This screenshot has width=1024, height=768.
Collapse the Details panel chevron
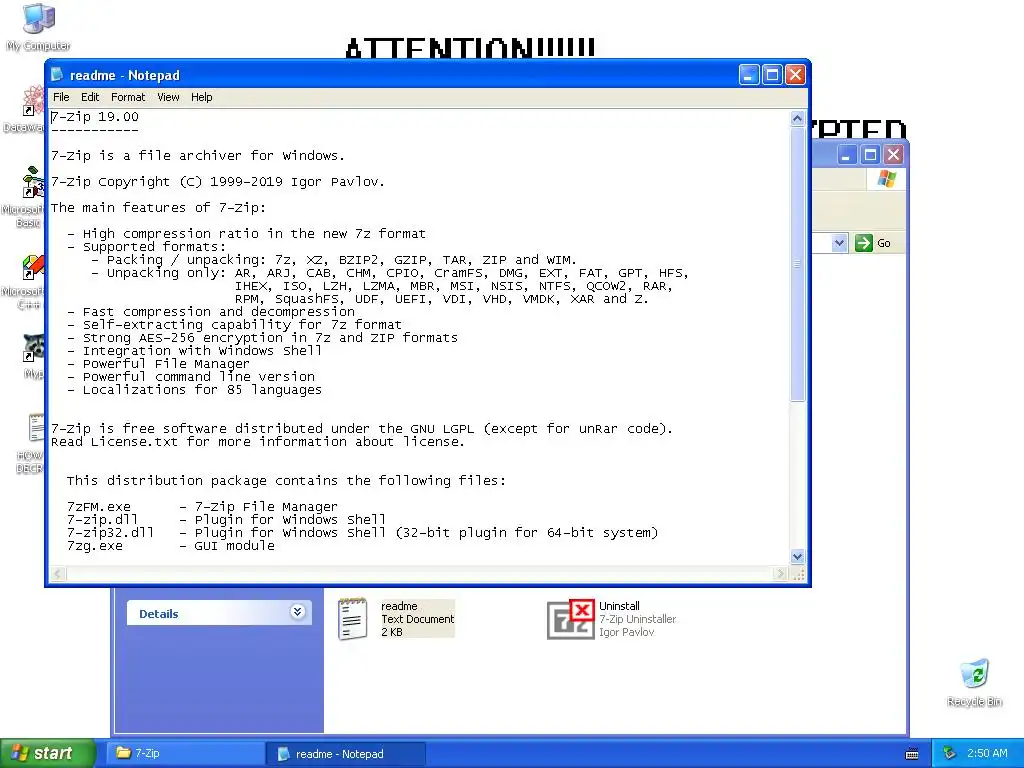pos(297,612)
